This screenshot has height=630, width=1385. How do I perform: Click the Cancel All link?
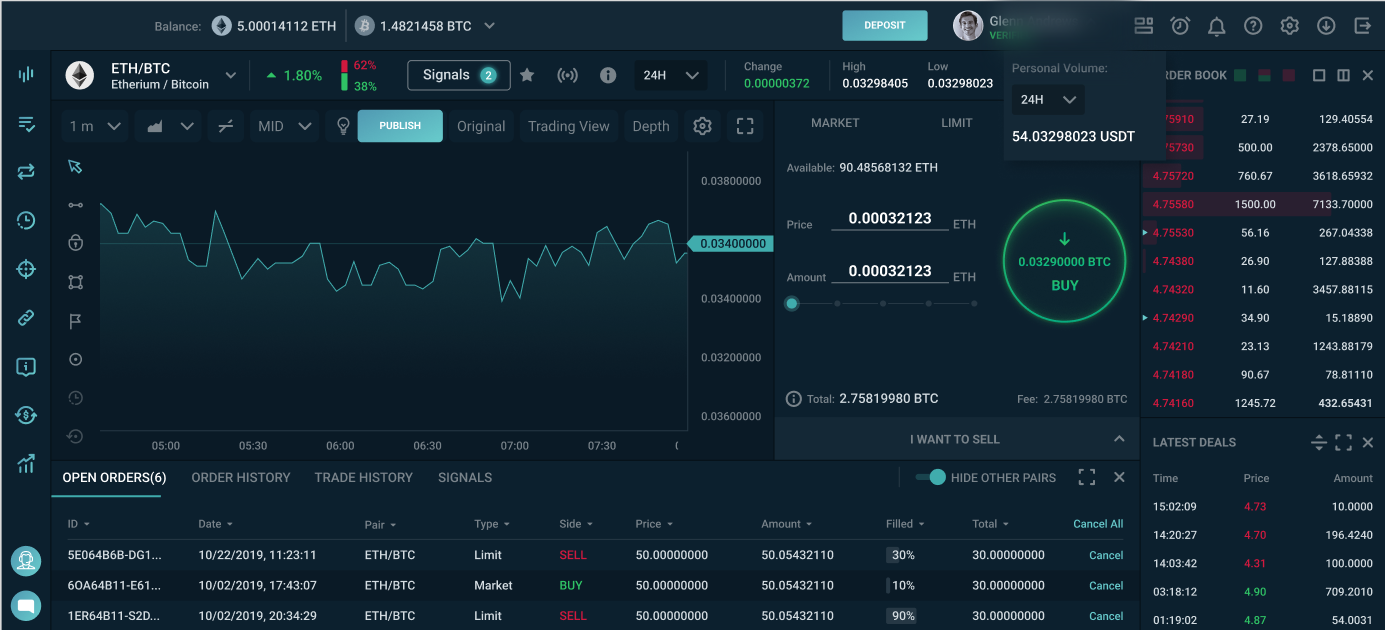1097,524
